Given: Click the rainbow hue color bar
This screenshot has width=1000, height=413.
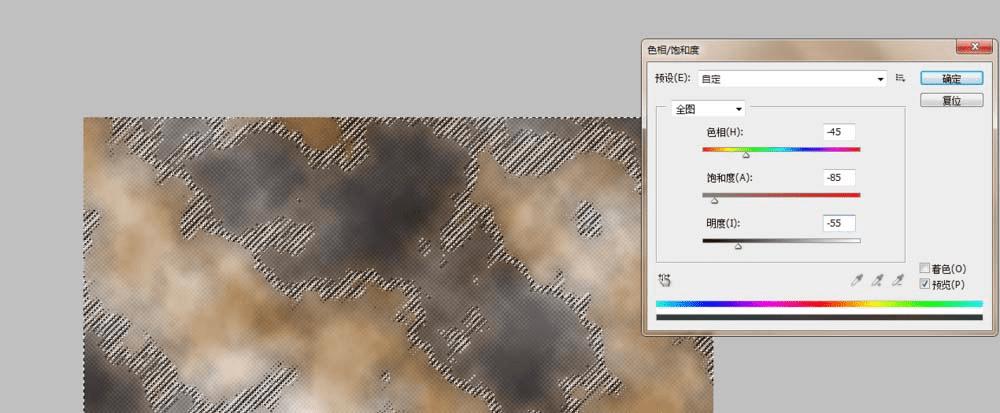Looking at the screenshot, I should (819, 304).
